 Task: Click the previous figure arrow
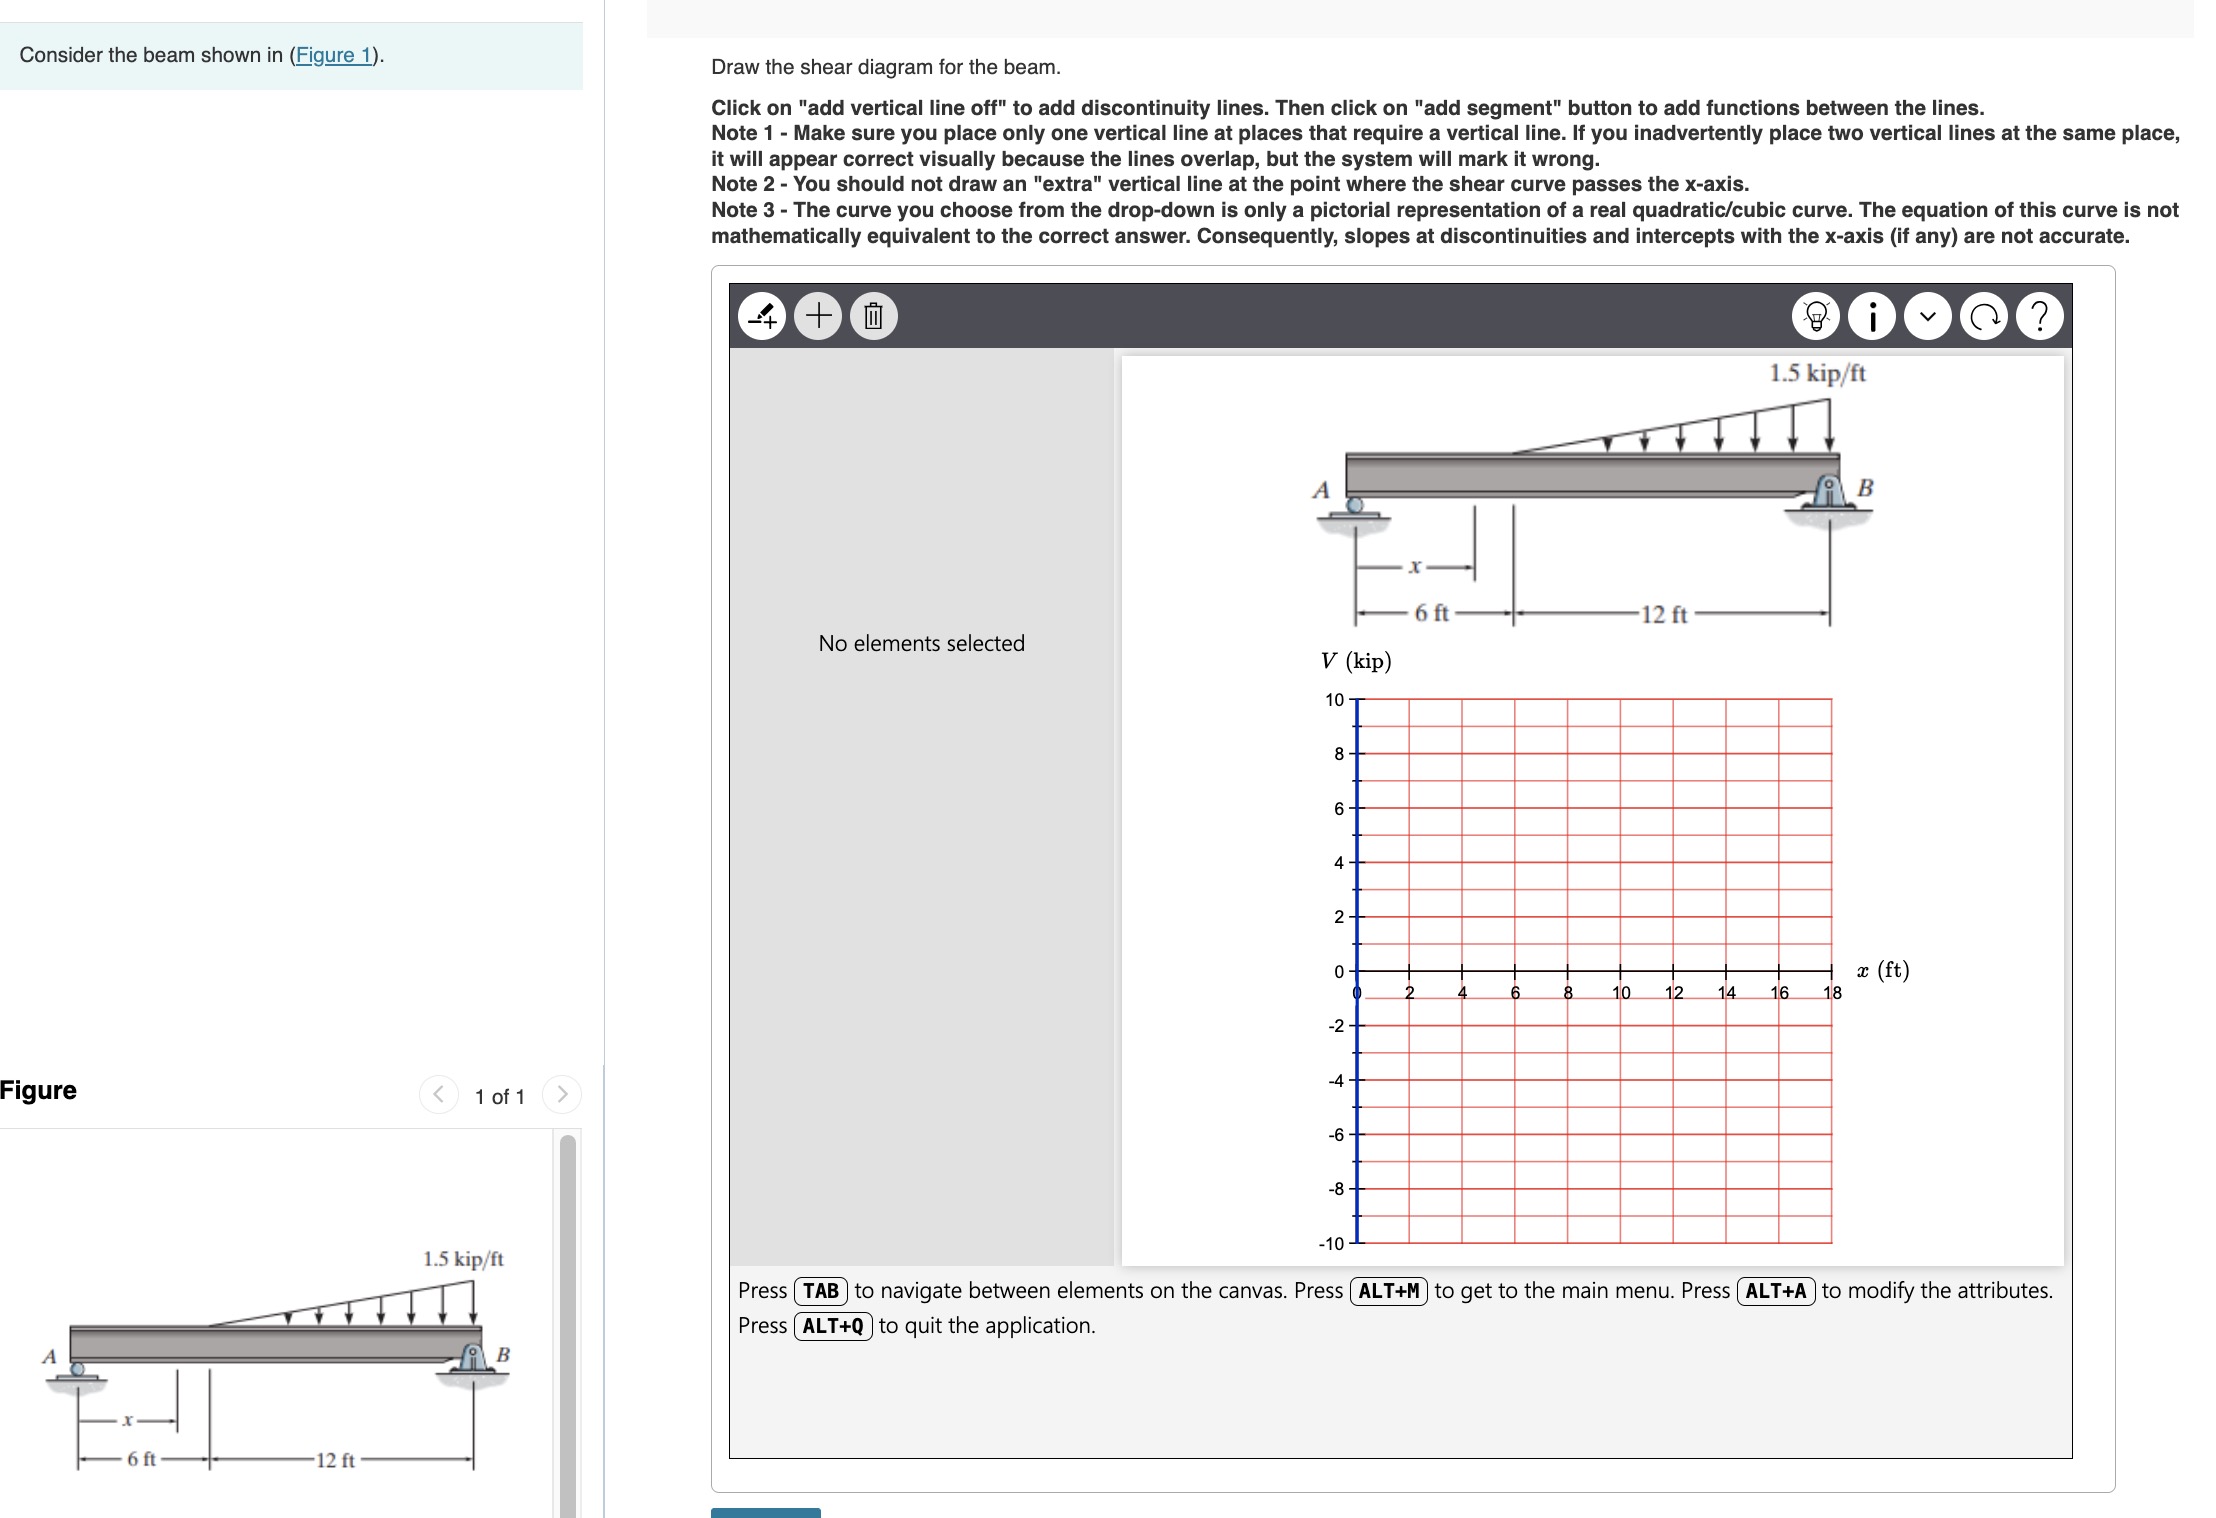point(437,1094)
